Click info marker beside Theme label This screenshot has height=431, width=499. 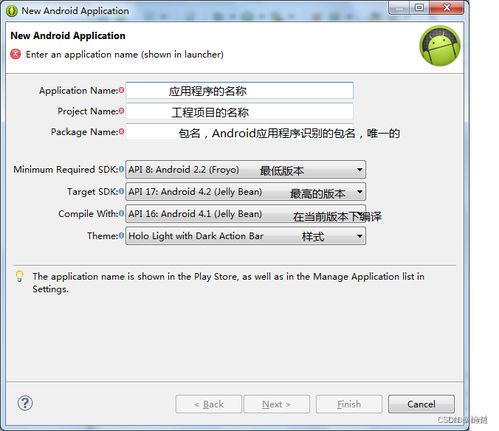(x=121, y=236)
